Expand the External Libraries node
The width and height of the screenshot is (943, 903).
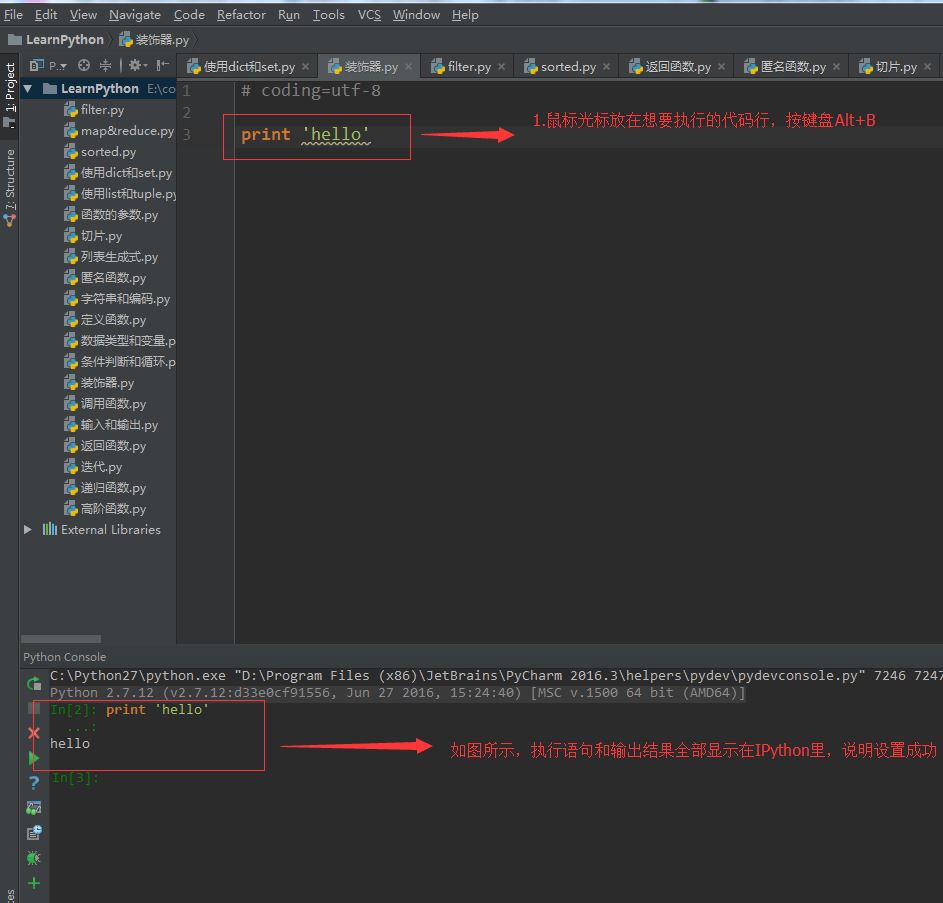[x=28, y=530]
